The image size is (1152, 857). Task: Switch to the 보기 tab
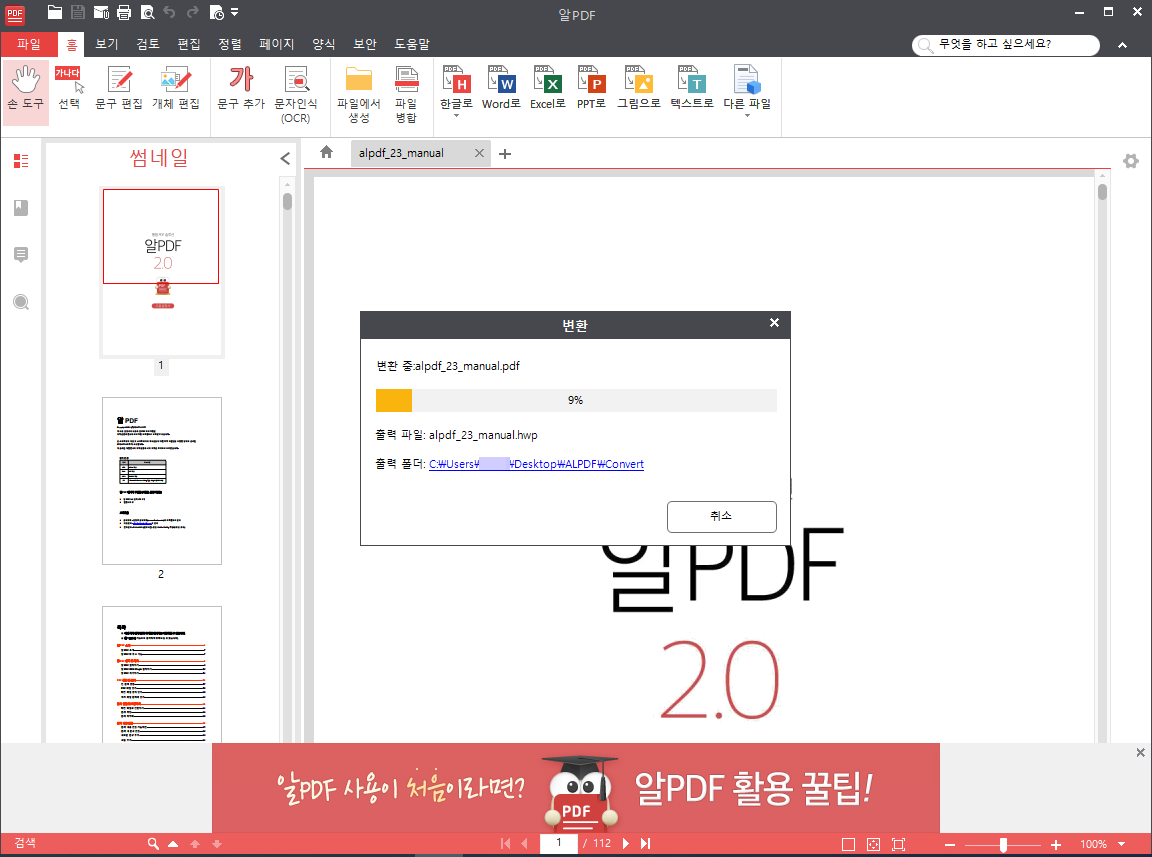[107, 44]
